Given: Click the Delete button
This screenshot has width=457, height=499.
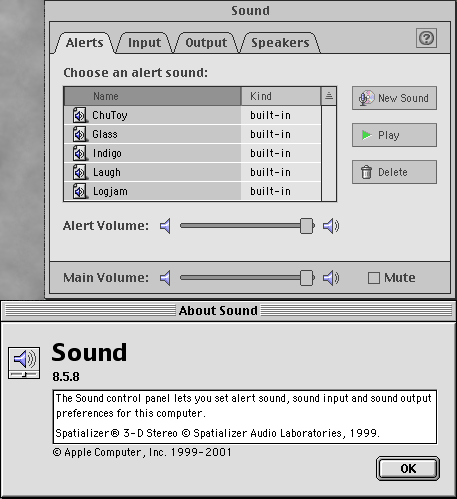Looking at the screenshot, I should coord(394,172).
